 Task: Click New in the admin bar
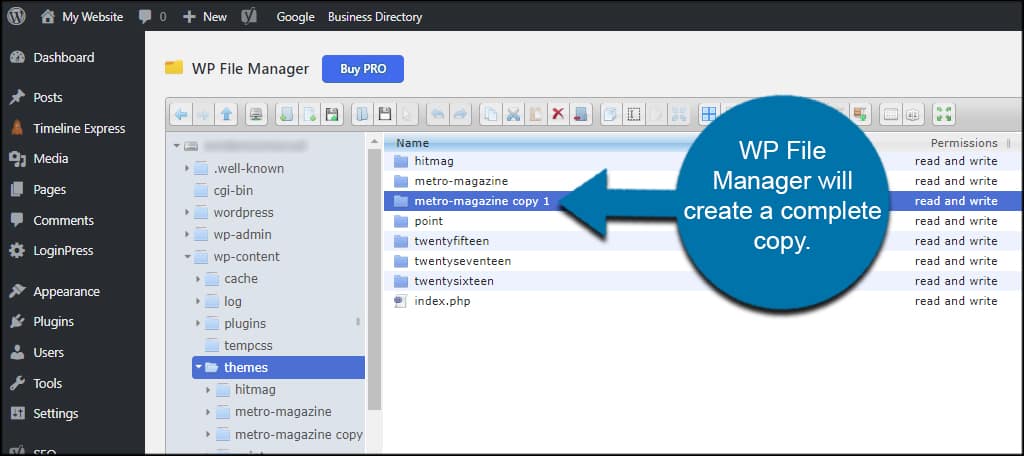coord(205,17)
